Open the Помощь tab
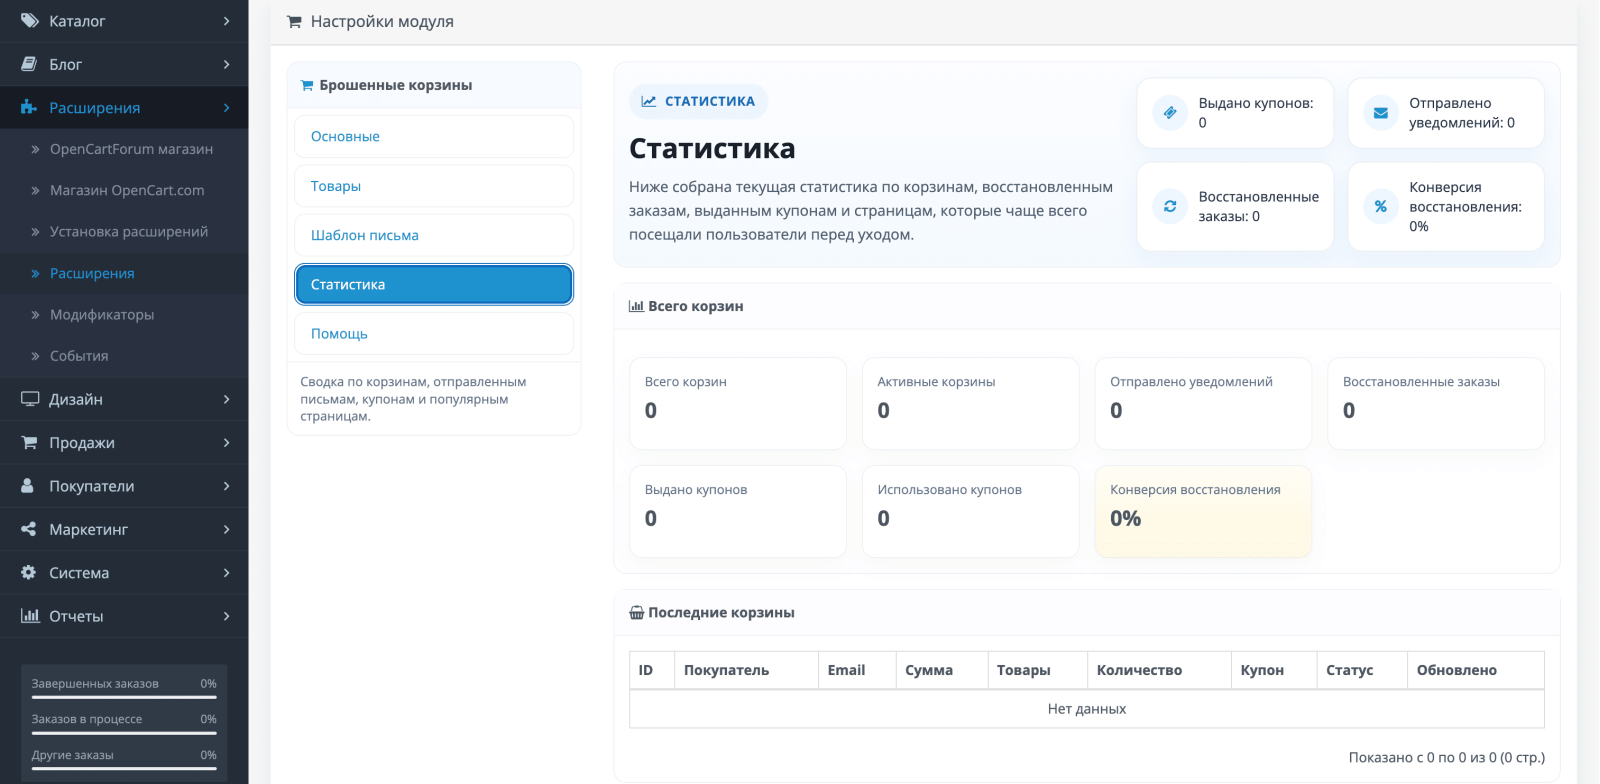This screenshot has width=1600, height=784. (434, 334)
